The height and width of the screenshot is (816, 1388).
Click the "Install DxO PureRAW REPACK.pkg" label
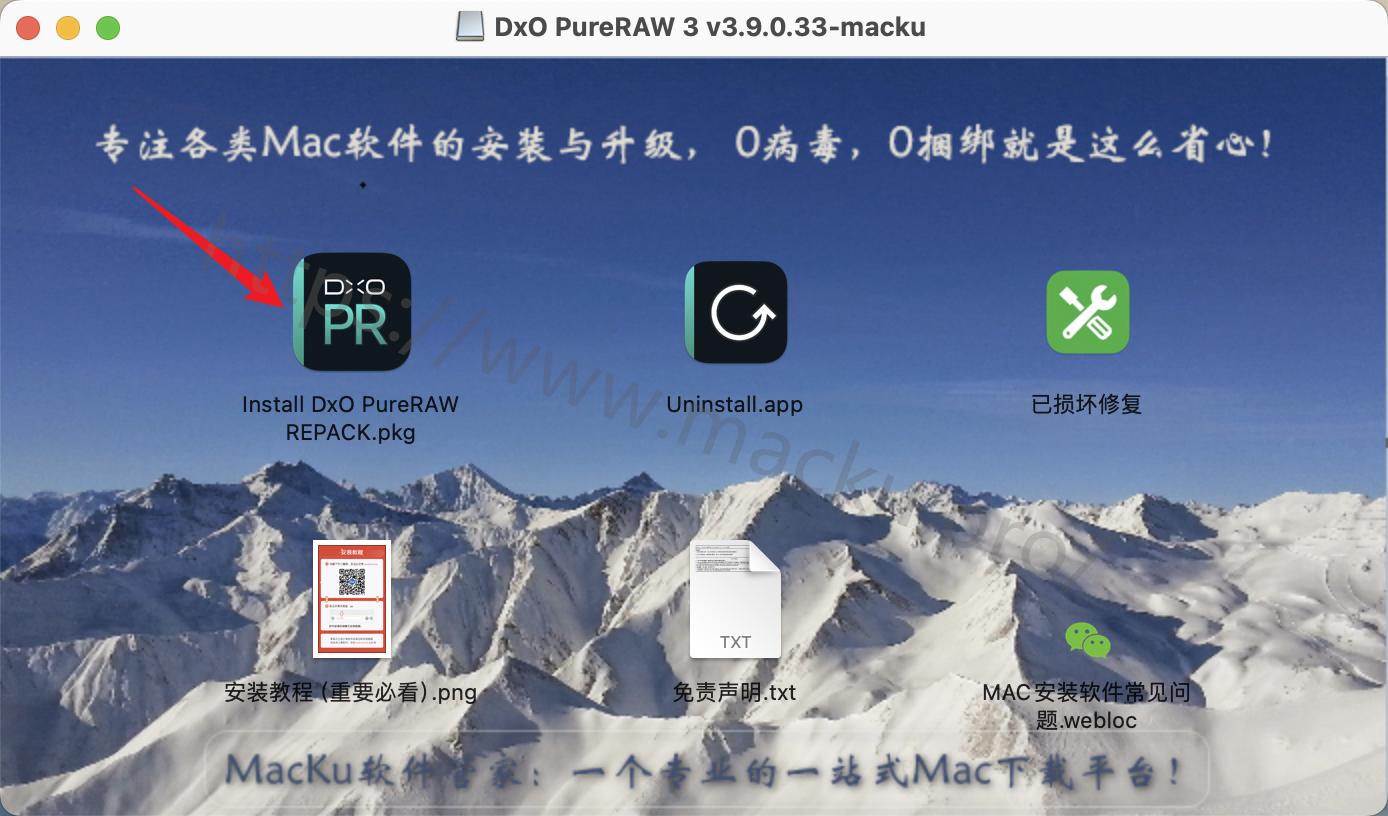[x=350, y=418]
